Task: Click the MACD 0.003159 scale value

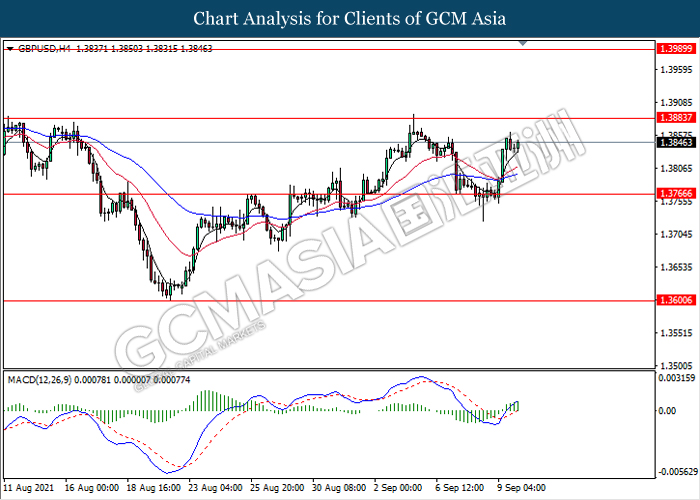Action: (x=677, y=378)
